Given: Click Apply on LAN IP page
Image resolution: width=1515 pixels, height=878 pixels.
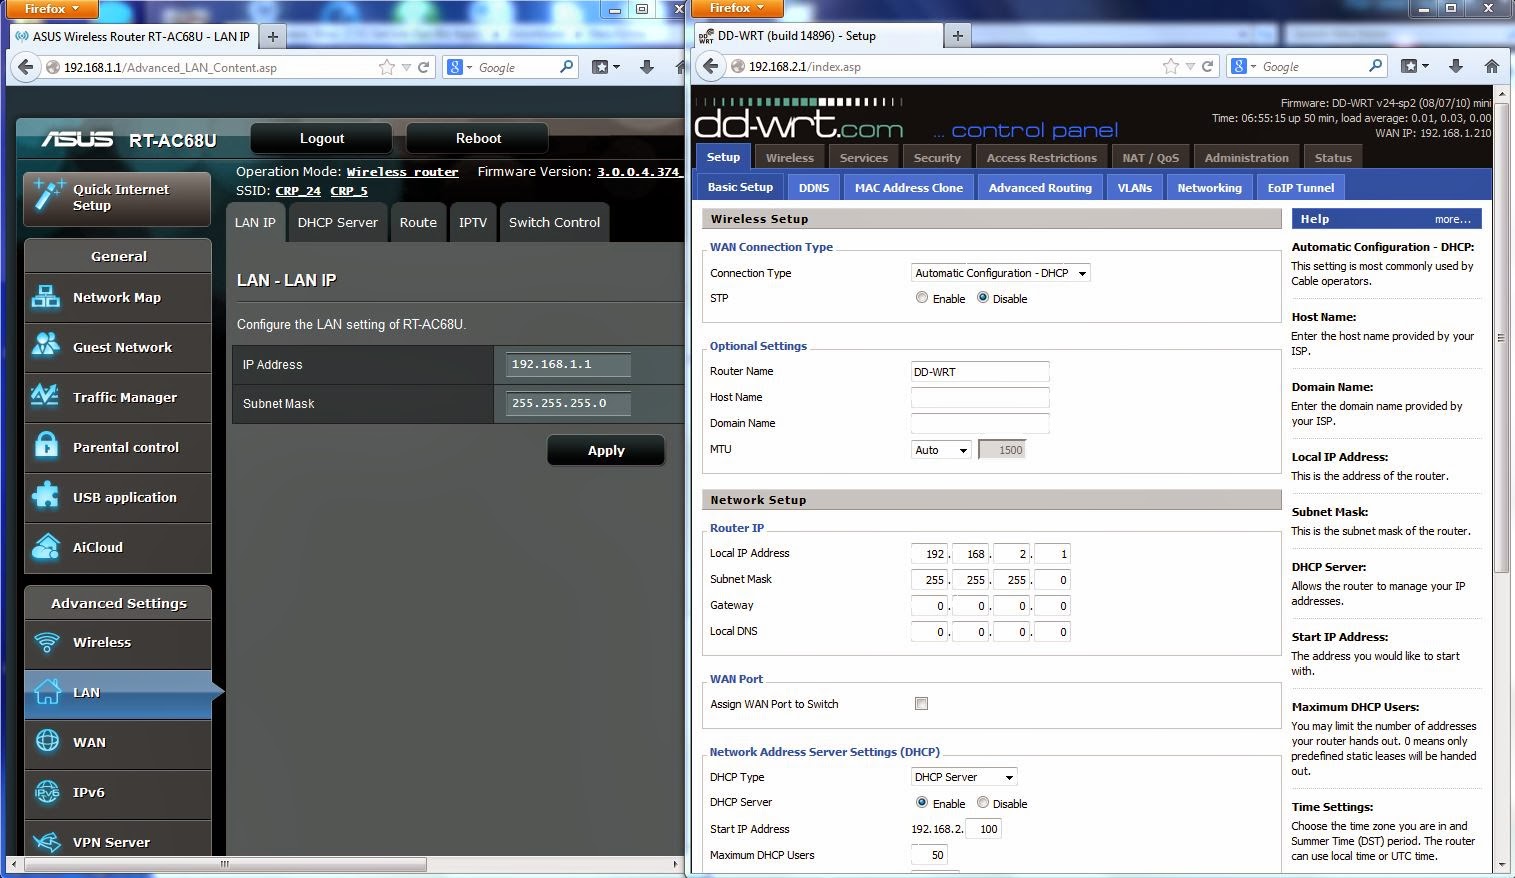Looking at the screenshot, I should click(606, 450).
